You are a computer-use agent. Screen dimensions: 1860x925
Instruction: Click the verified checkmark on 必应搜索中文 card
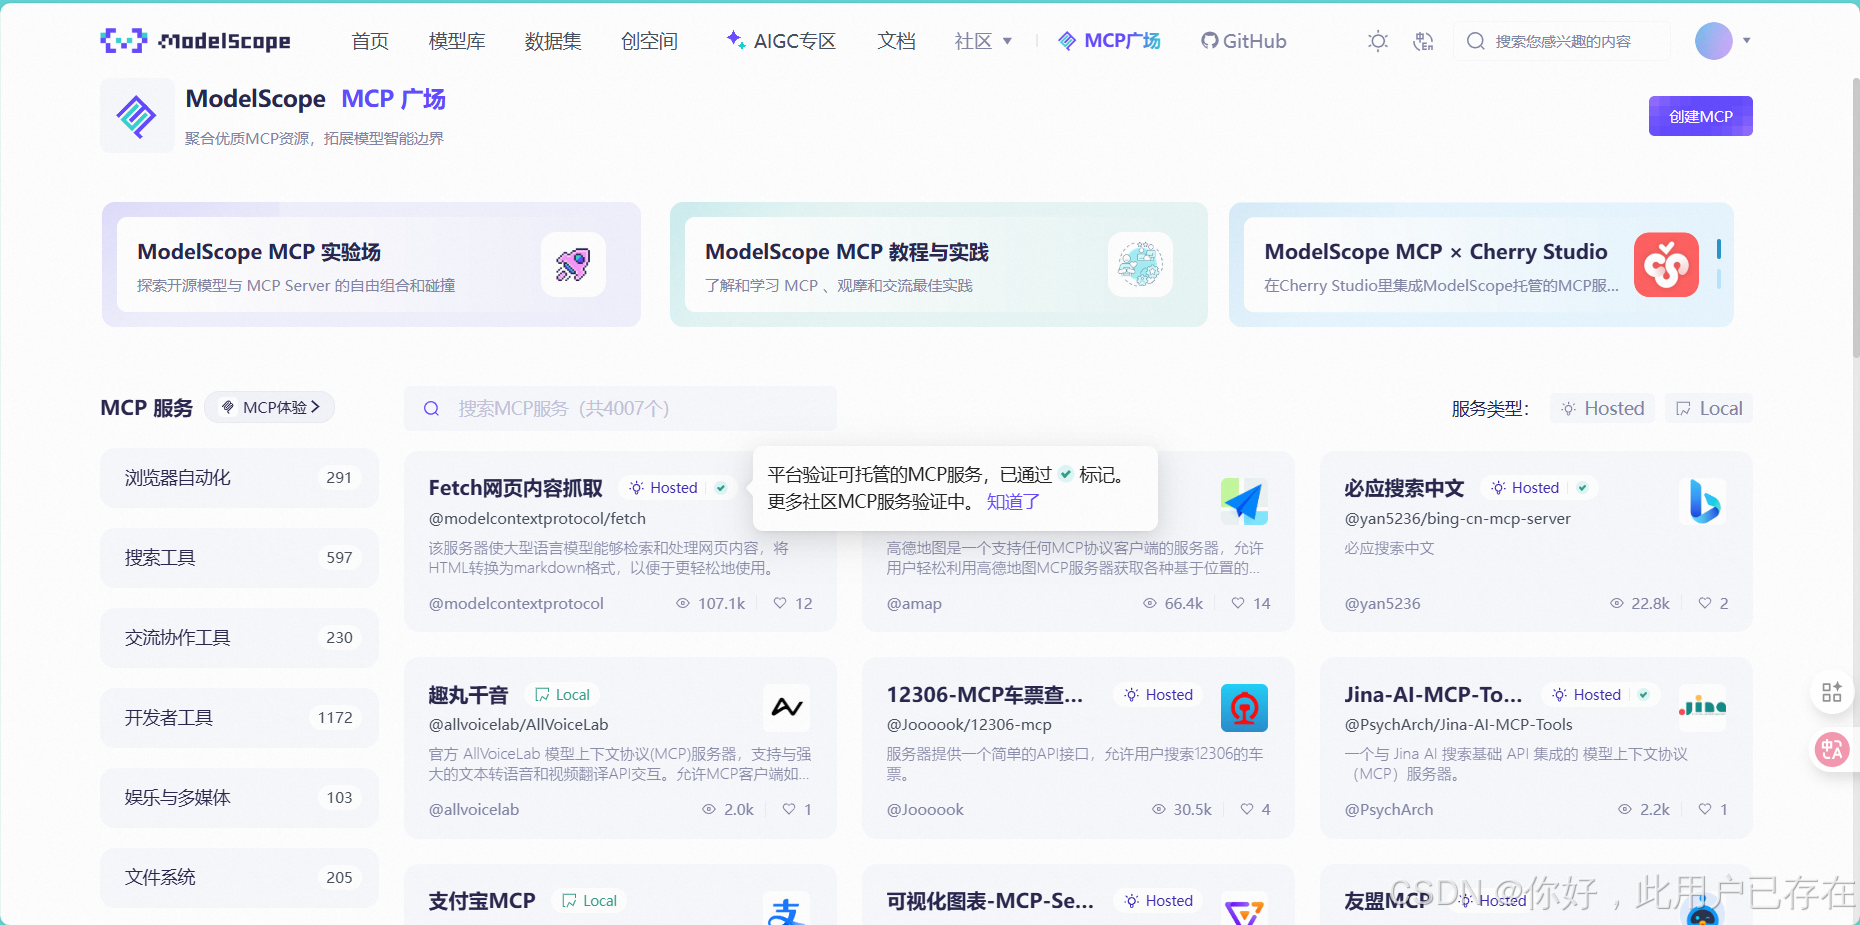[1583, 488]
